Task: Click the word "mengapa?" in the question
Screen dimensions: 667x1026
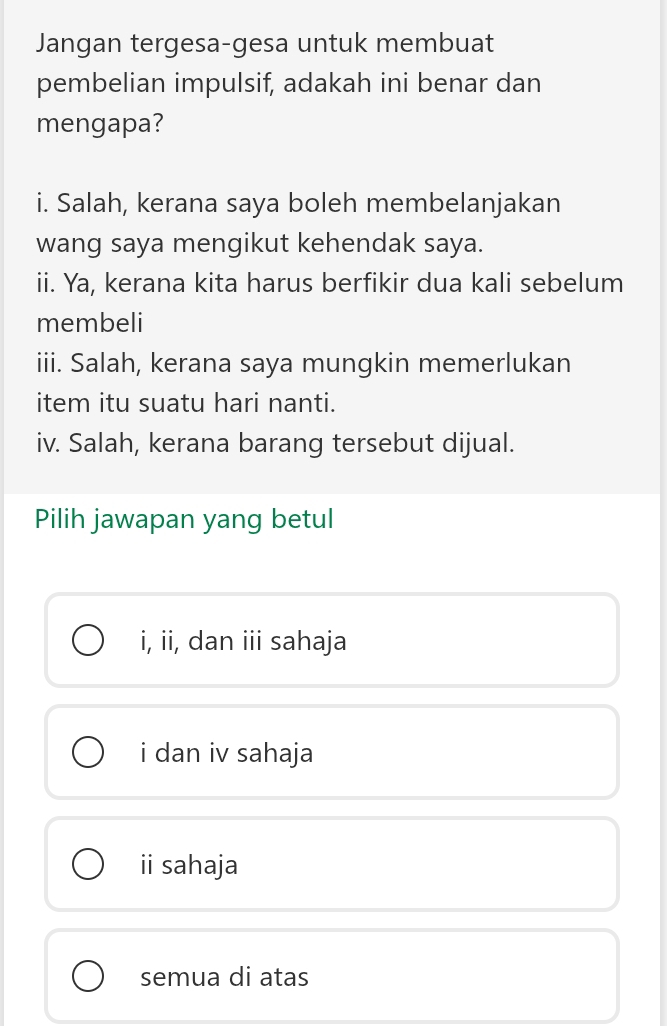Action: pyautogui.click(x=100, y=125)
